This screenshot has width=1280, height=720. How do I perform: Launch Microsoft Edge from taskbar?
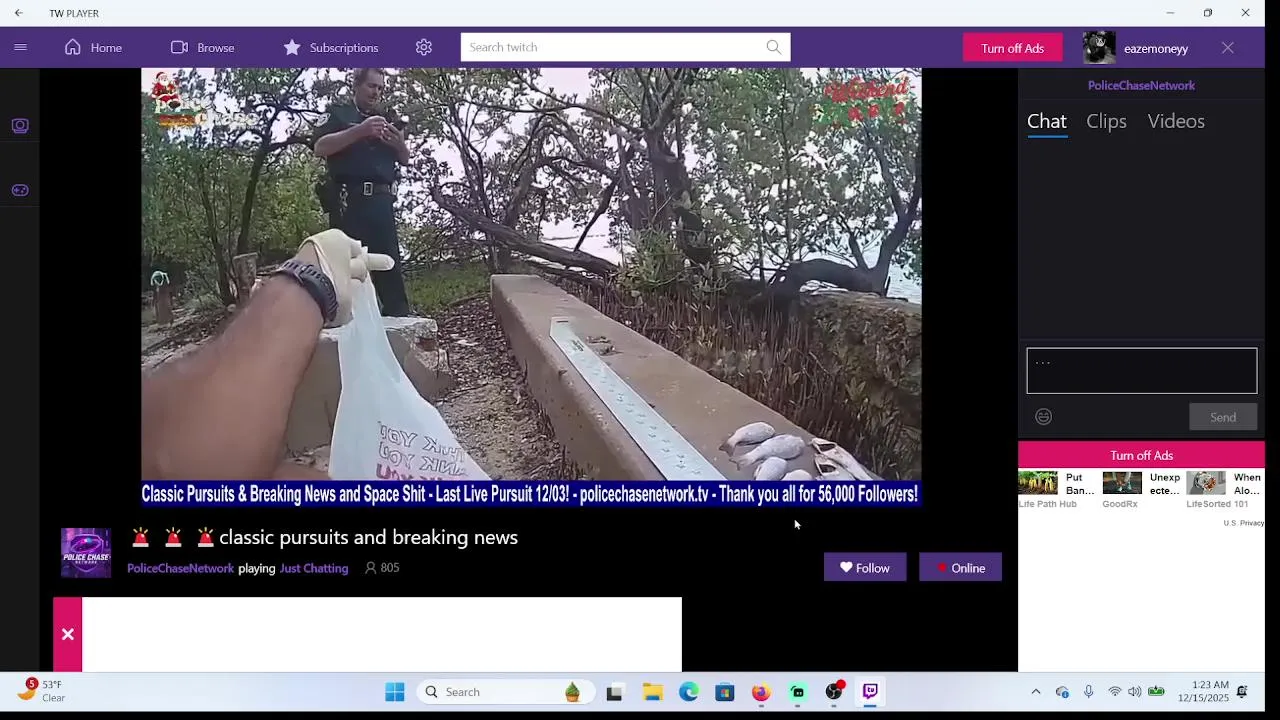click(x=689, y=692)
